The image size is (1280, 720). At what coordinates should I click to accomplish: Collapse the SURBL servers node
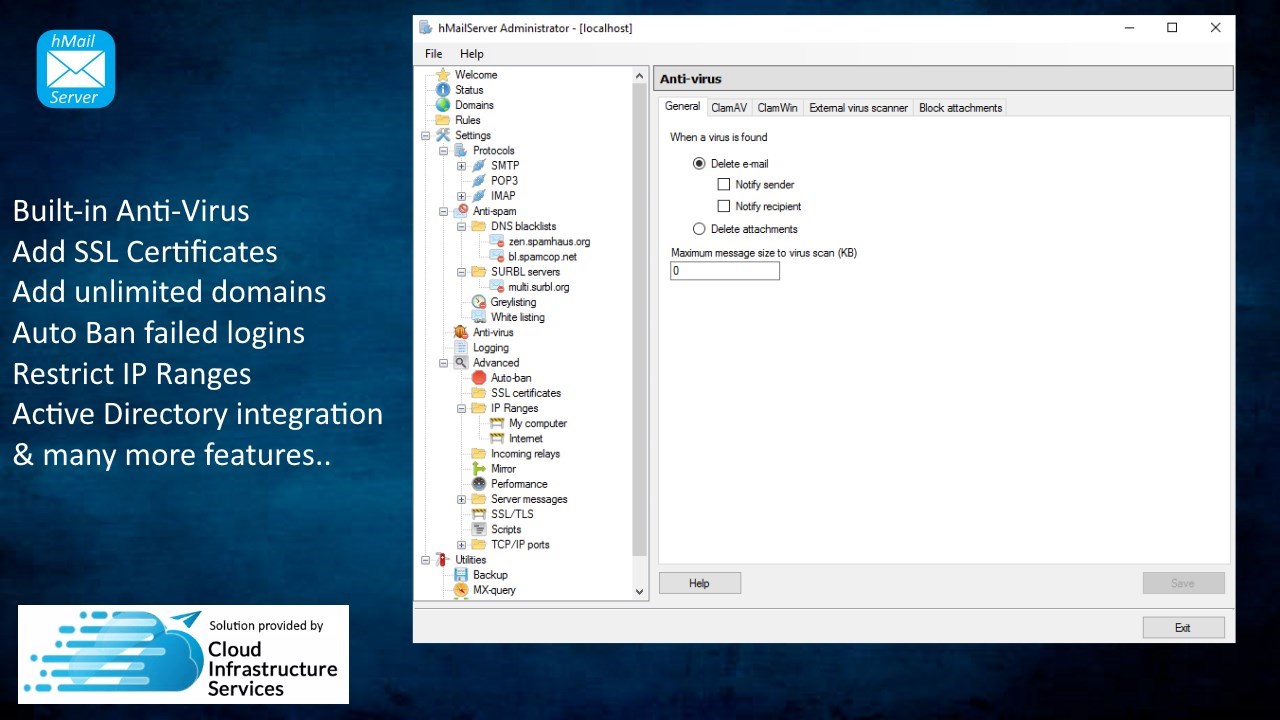[461, 272]
